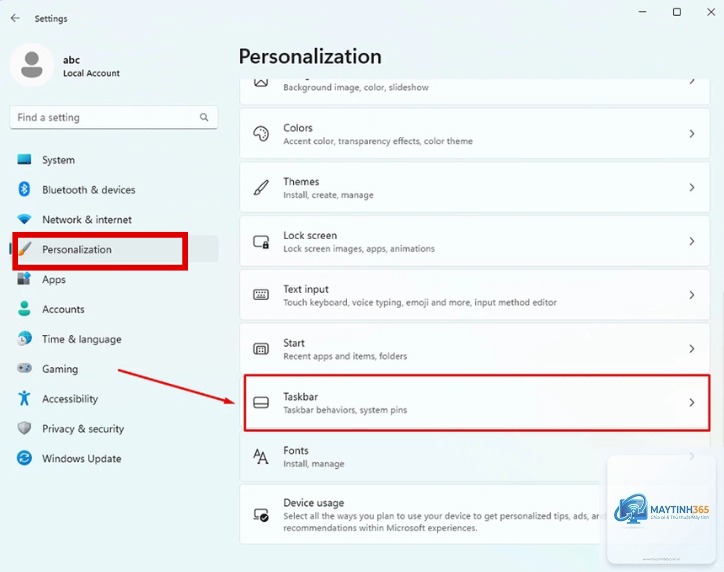This screenshot has height=572, width=724.
Task: Open Text input chevron arrow
Action: pyautogui.click(x=692, y=295)
